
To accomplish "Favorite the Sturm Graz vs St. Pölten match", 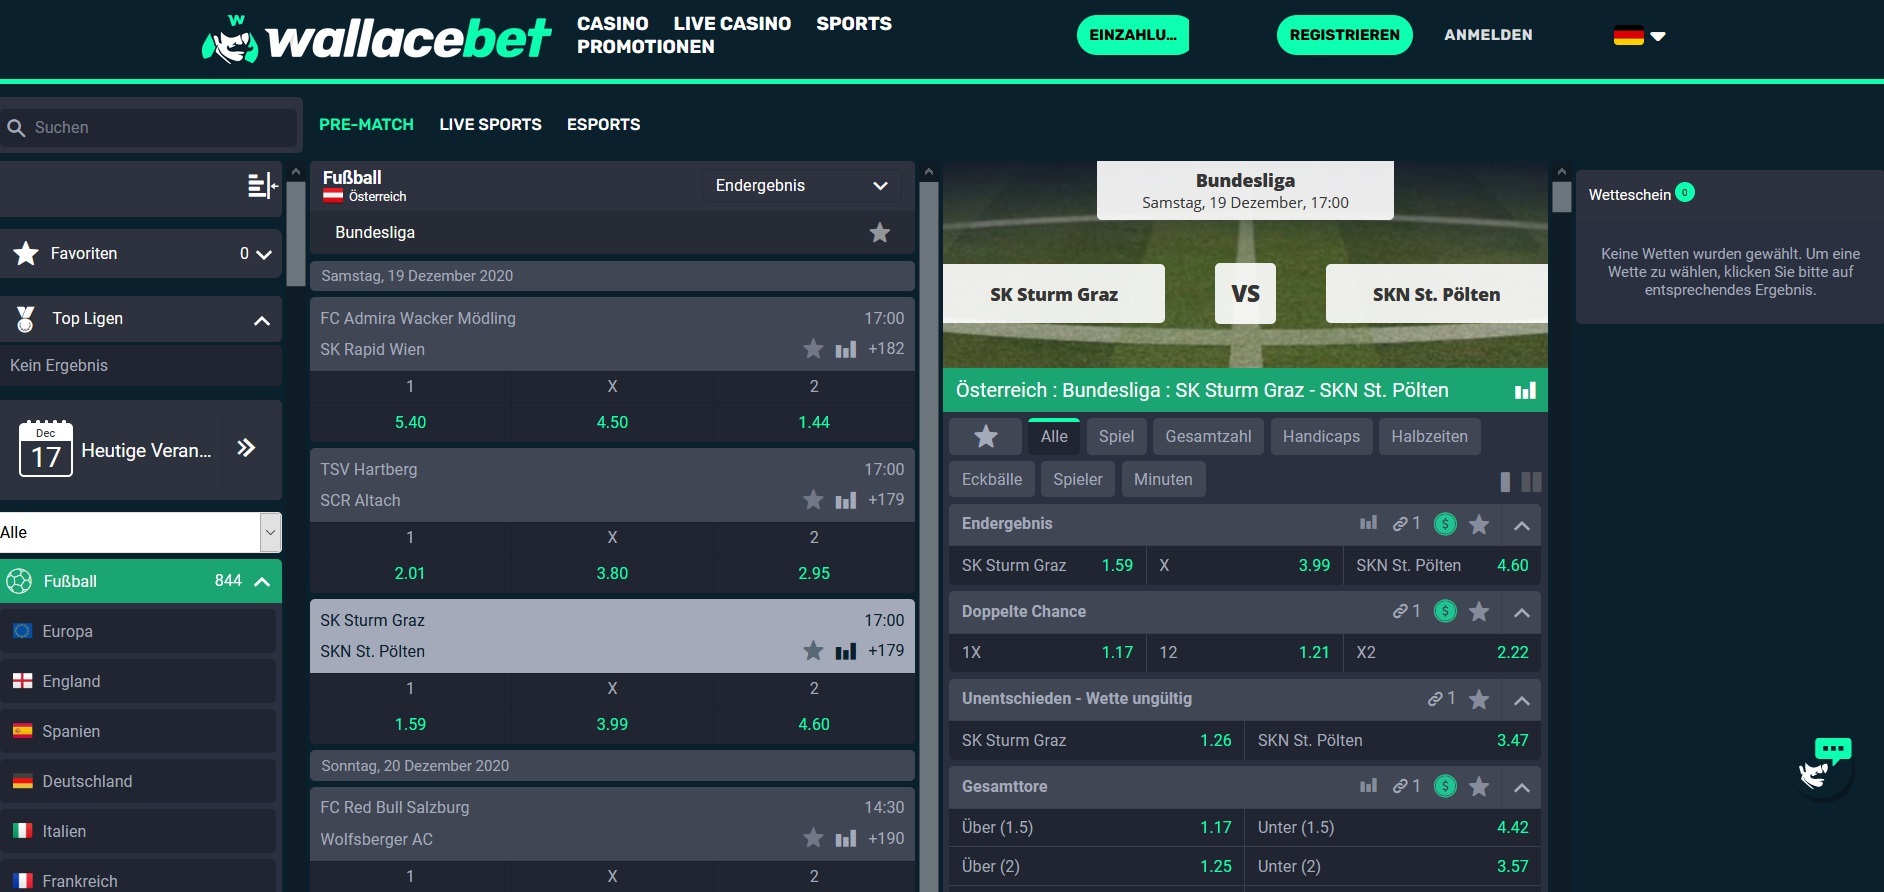I will (x=813, y=651).
